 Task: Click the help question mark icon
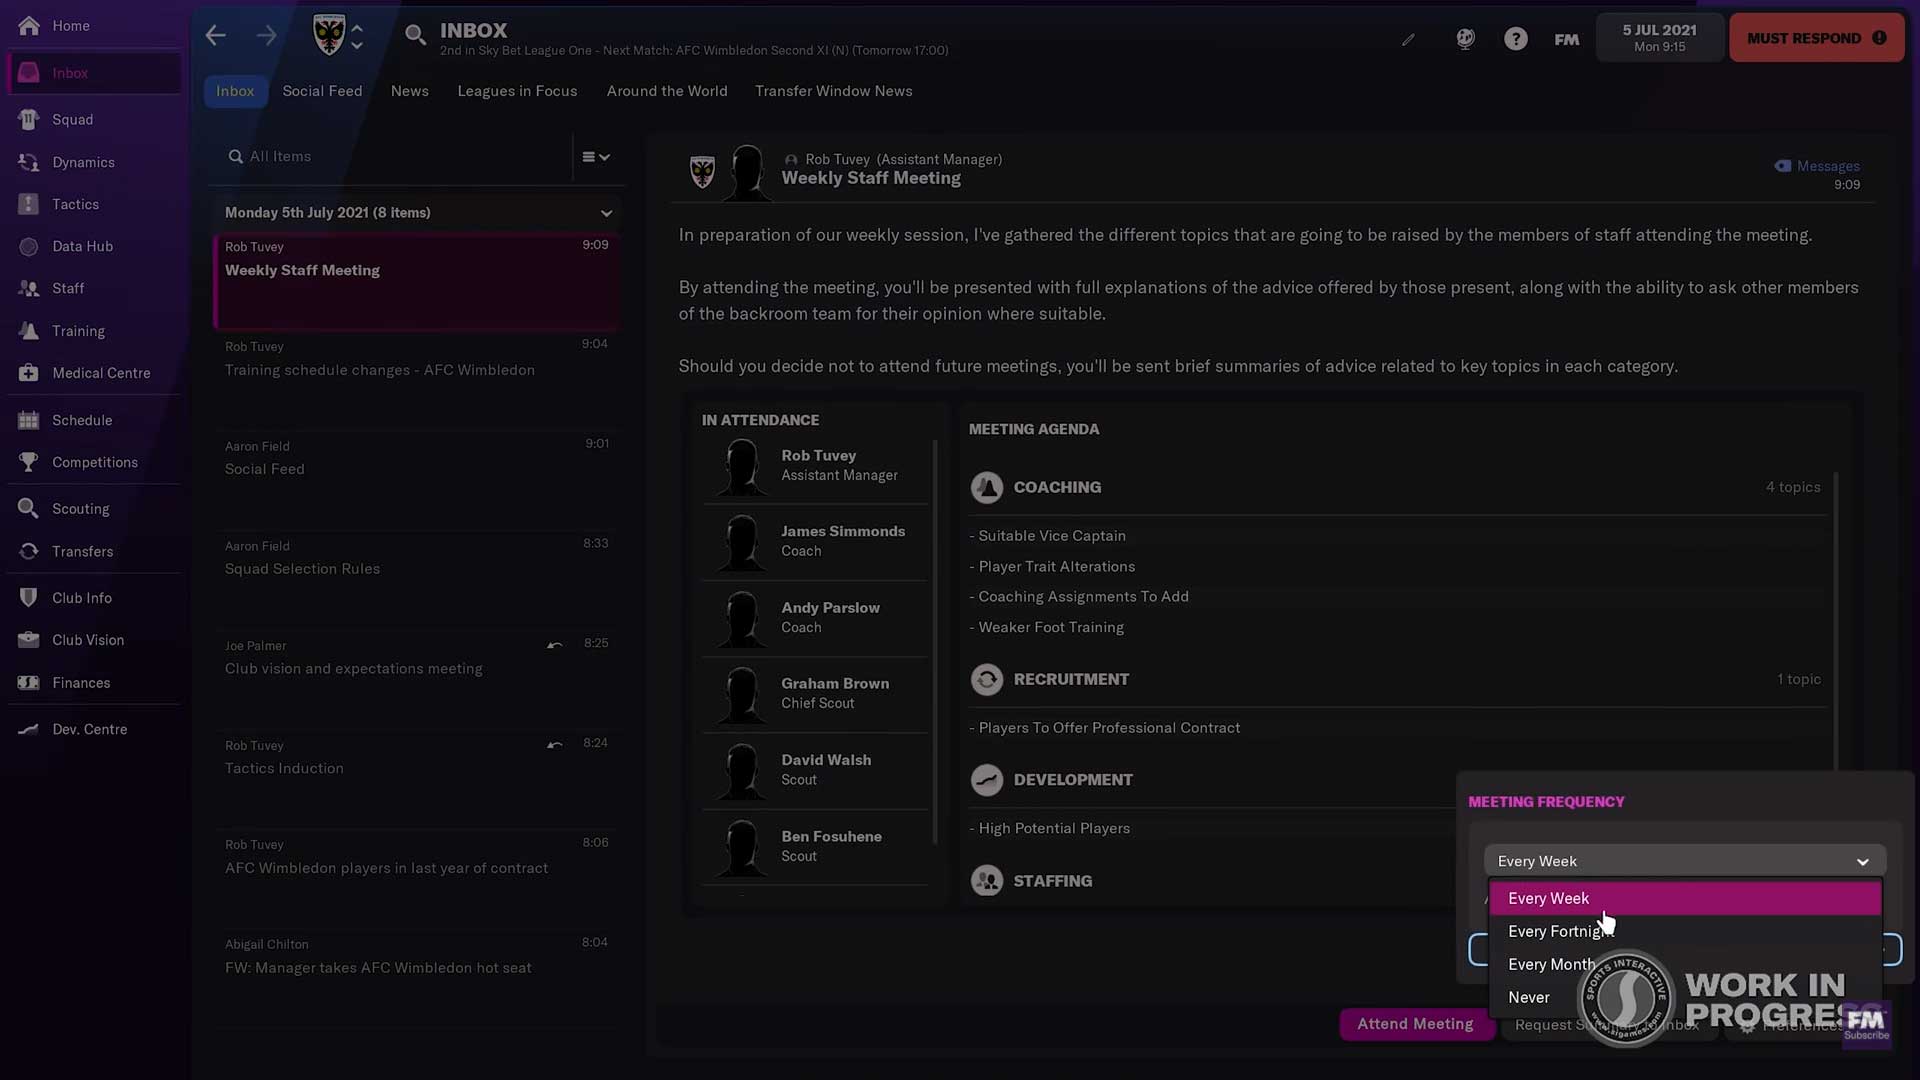coord(1515,39)
